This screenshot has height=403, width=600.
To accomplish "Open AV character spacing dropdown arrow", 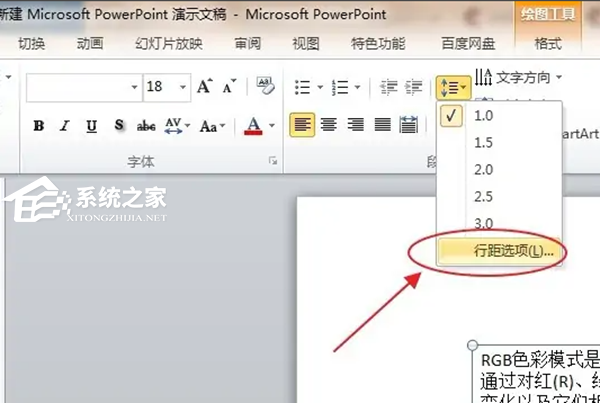I will (188, 126).
